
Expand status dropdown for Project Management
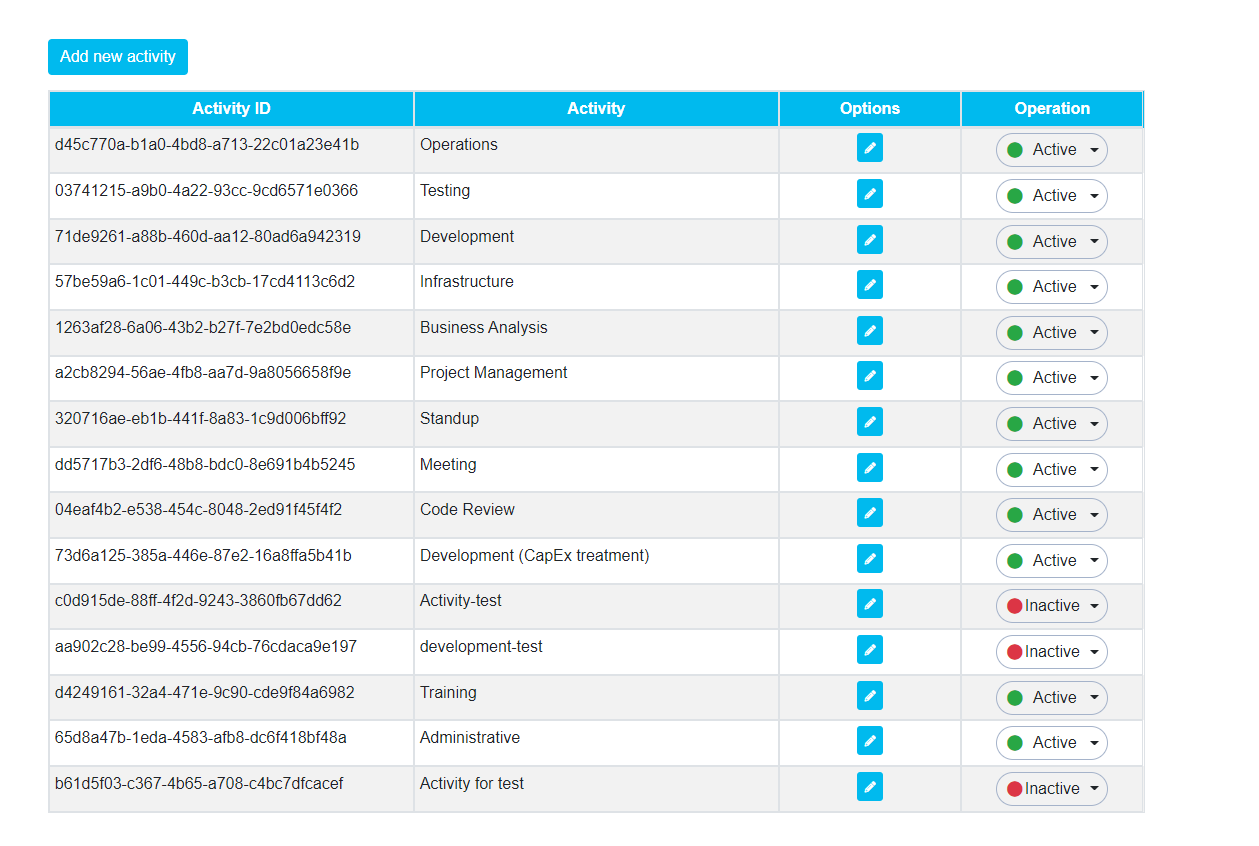coord(1052,378)
